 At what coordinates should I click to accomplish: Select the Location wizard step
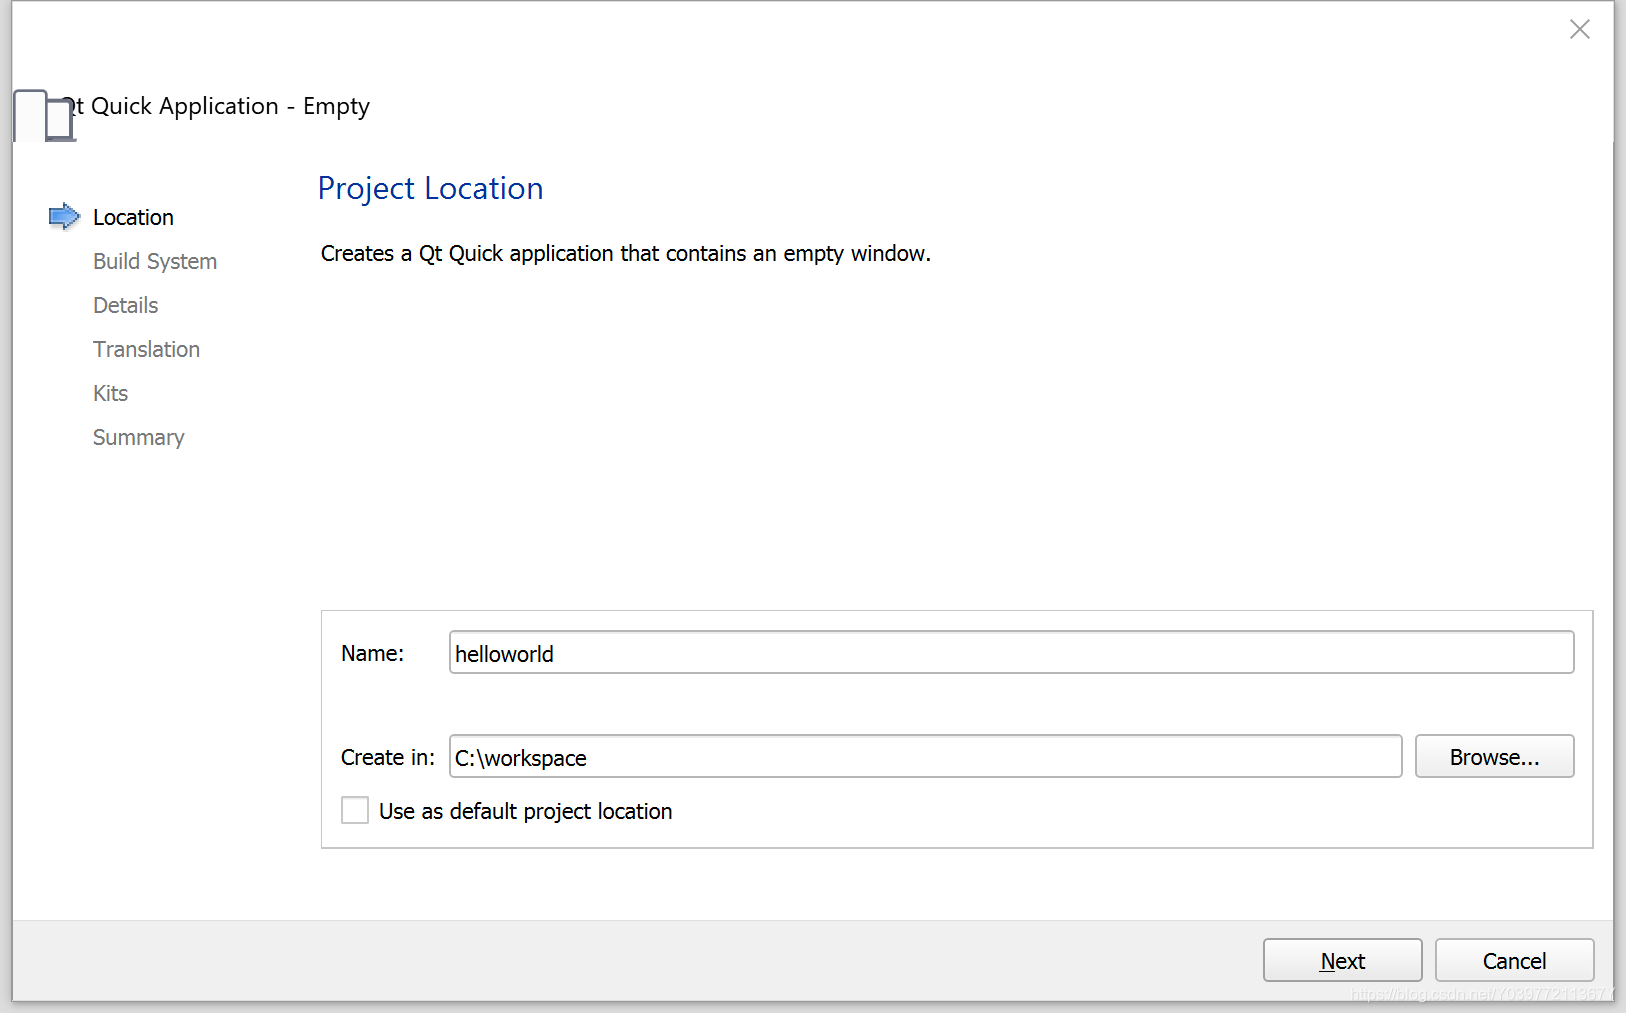pos(133,217)
